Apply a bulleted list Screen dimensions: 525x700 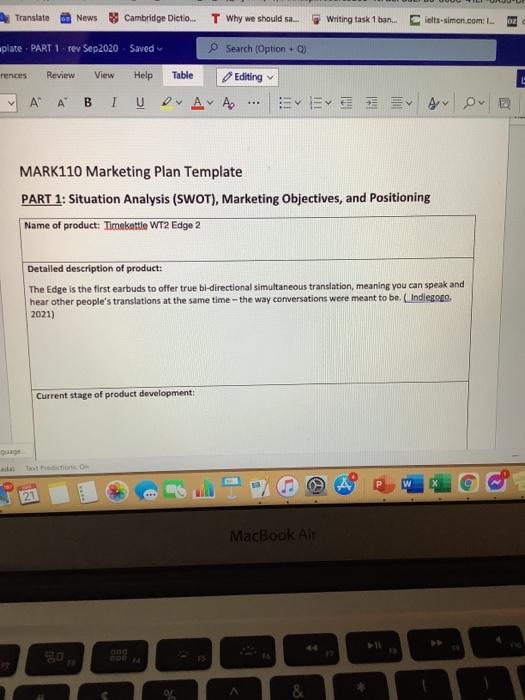pos(285,104)
